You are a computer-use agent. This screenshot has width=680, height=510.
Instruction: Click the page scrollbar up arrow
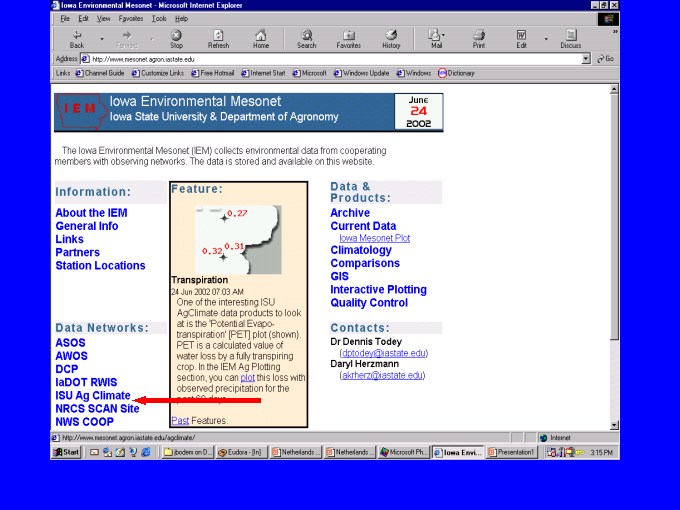coord(614,89)
